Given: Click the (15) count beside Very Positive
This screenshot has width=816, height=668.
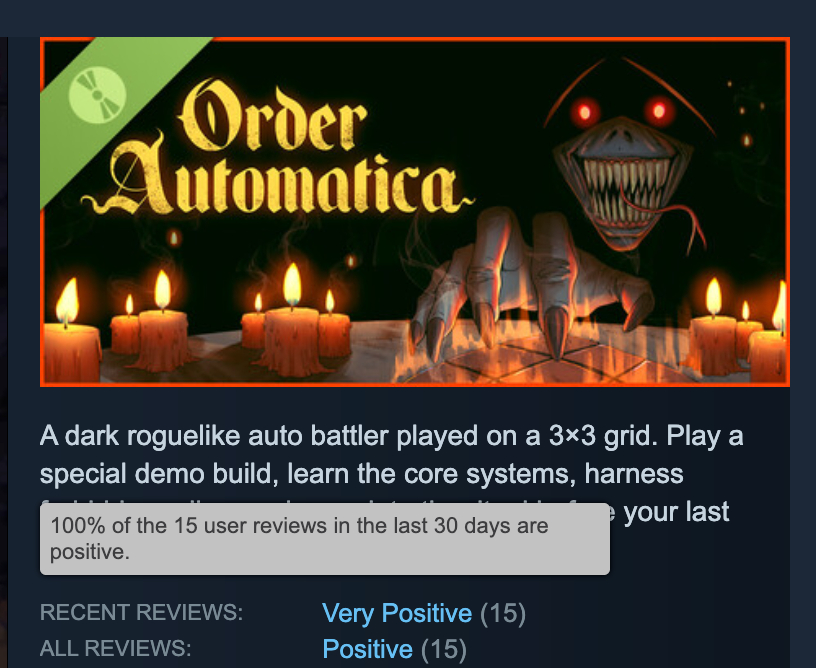Looking at the screenshot, I should (503, 613).
